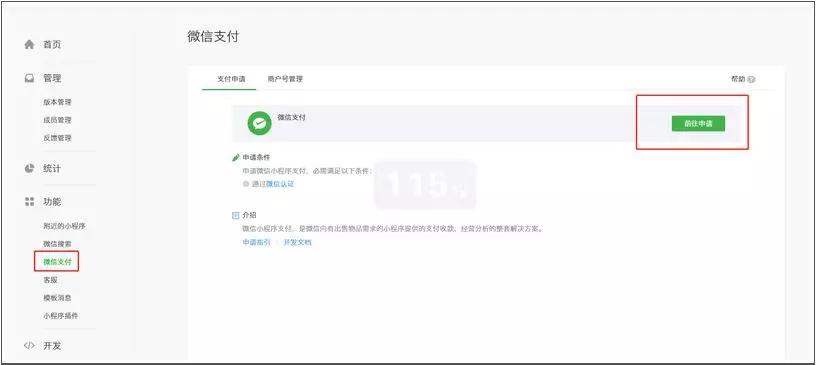Click the 微信支付 label beside the logo
The image size is (816, 365).
[x=292, y=118]
